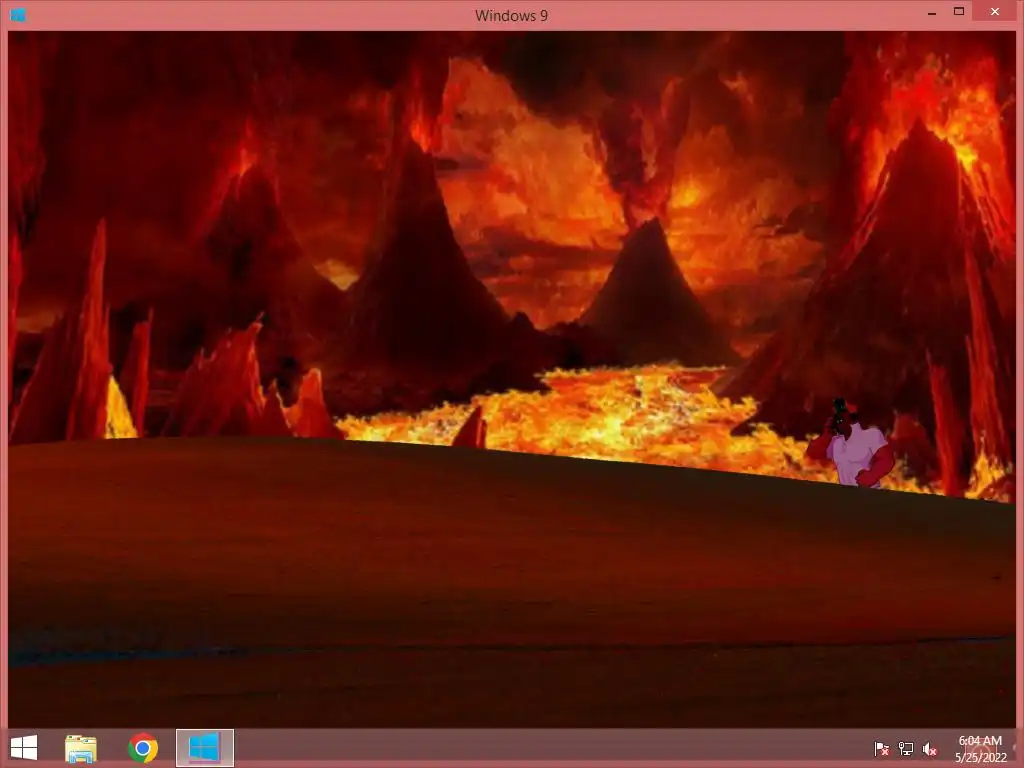Click the Windows logo in title bar
The width and height of the screenshot is (1024, 768).
[x=18, y=14]
